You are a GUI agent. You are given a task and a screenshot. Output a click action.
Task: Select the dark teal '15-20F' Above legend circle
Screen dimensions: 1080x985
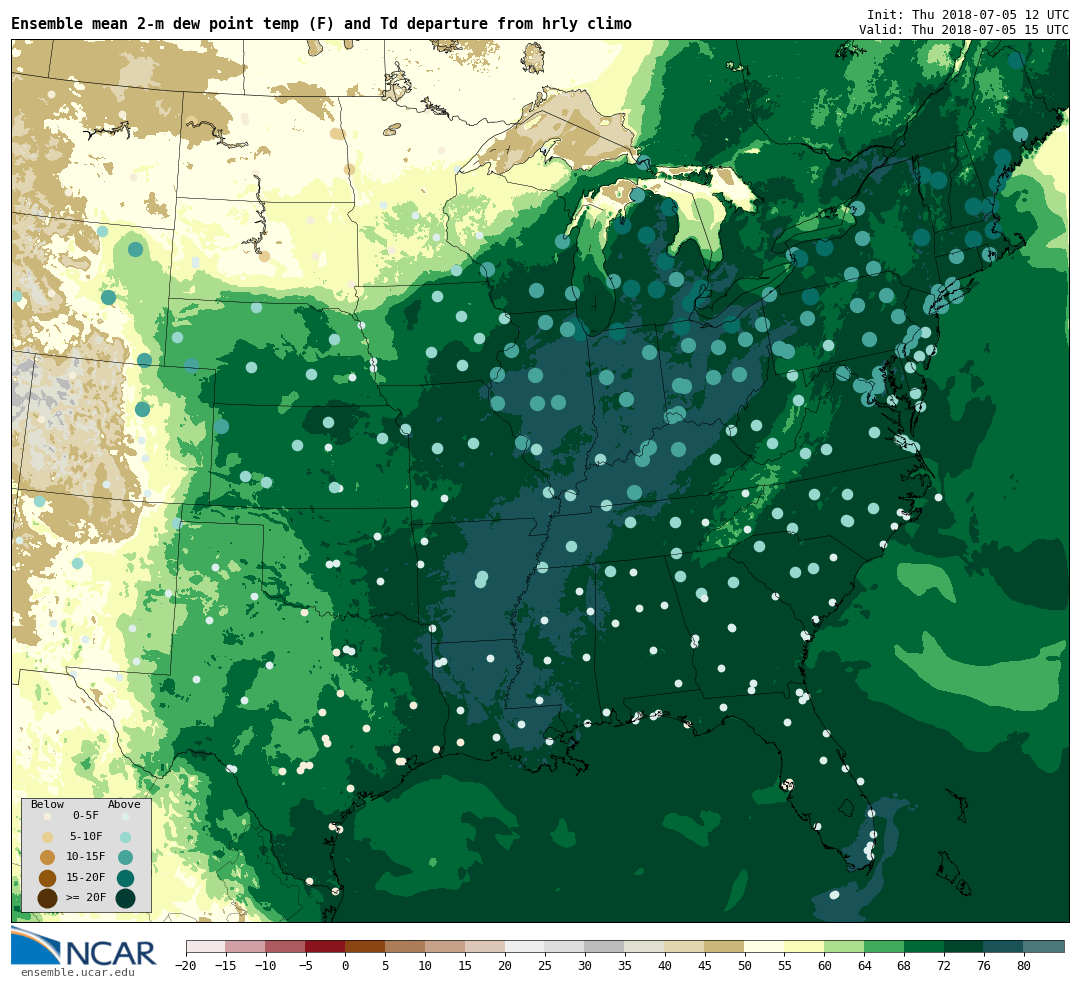pos(125,878)
